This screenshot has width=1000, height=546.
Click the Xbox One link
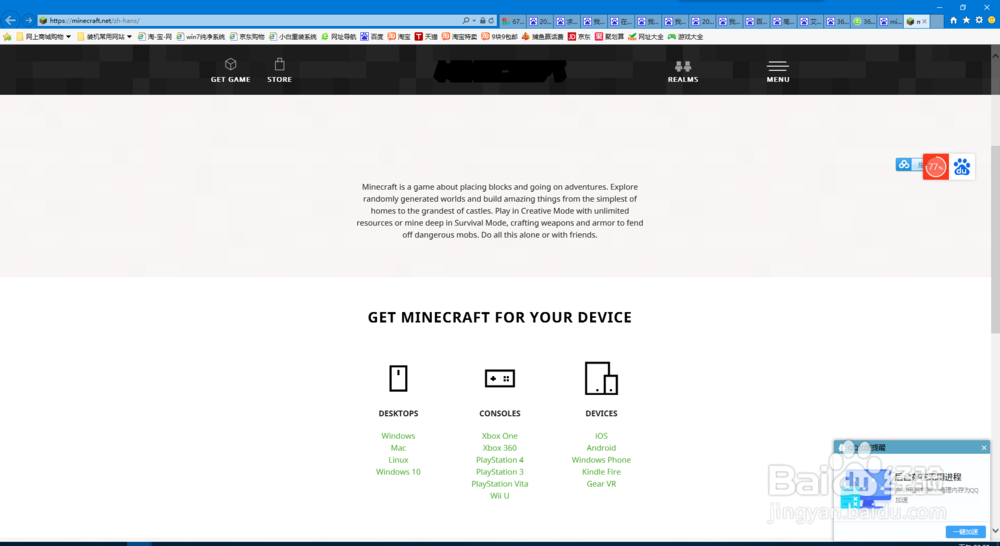499,436
